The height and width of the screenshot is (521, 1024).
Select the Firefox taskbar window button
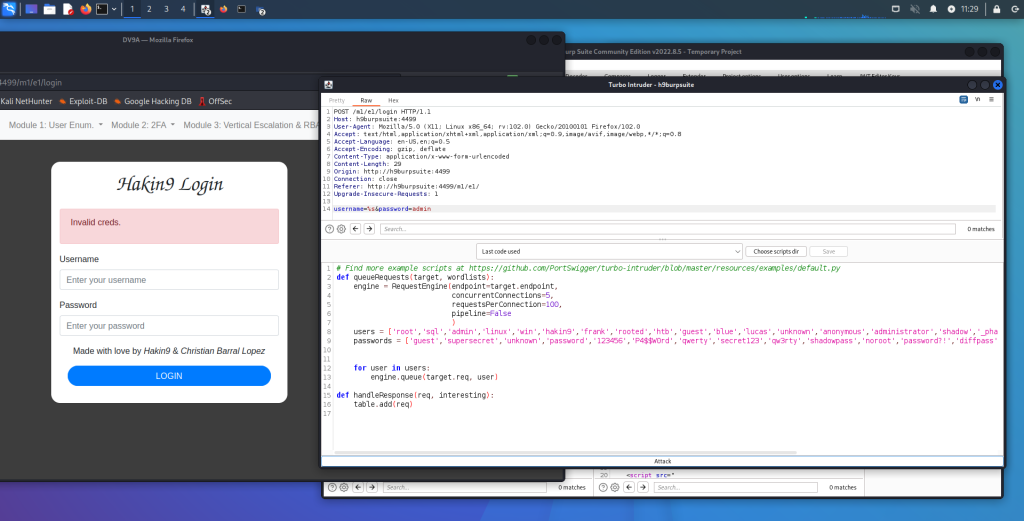pyautogui.click(x=224, y=9)
